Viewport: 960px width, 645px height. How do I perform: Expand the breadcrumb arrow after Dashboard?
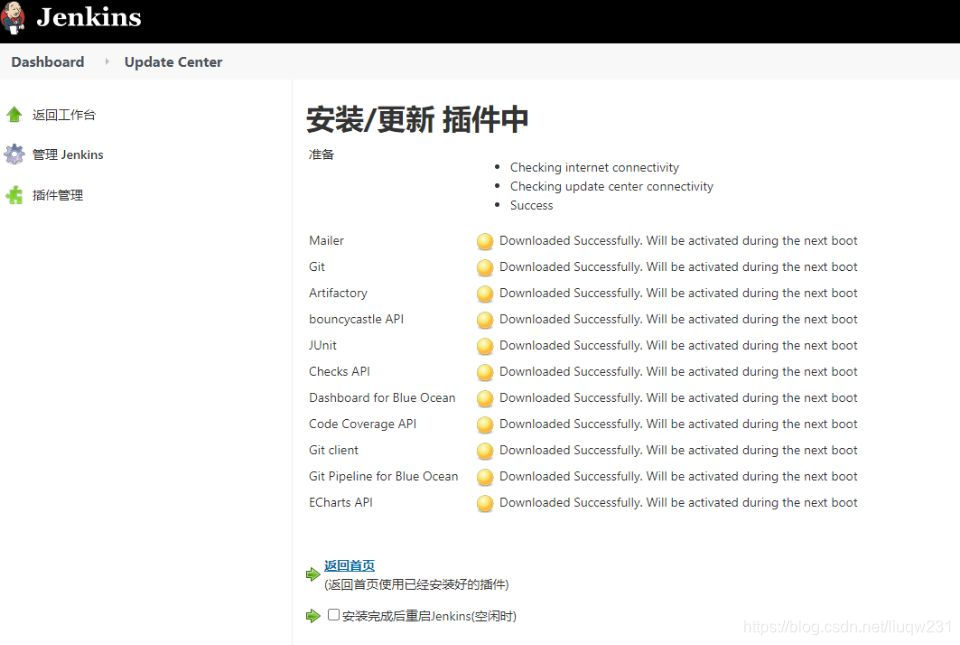click(107, 61)
